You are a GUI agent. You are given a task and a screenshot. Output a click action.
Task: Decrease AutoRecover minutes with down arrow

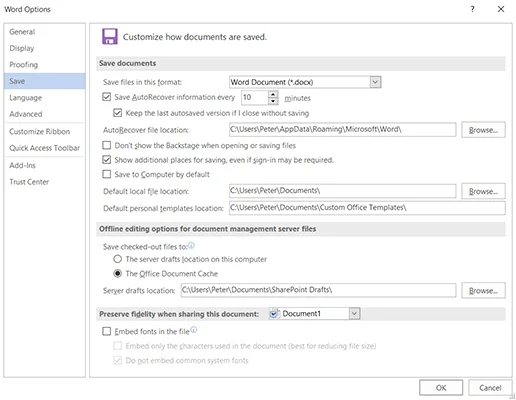coord(273,101)
